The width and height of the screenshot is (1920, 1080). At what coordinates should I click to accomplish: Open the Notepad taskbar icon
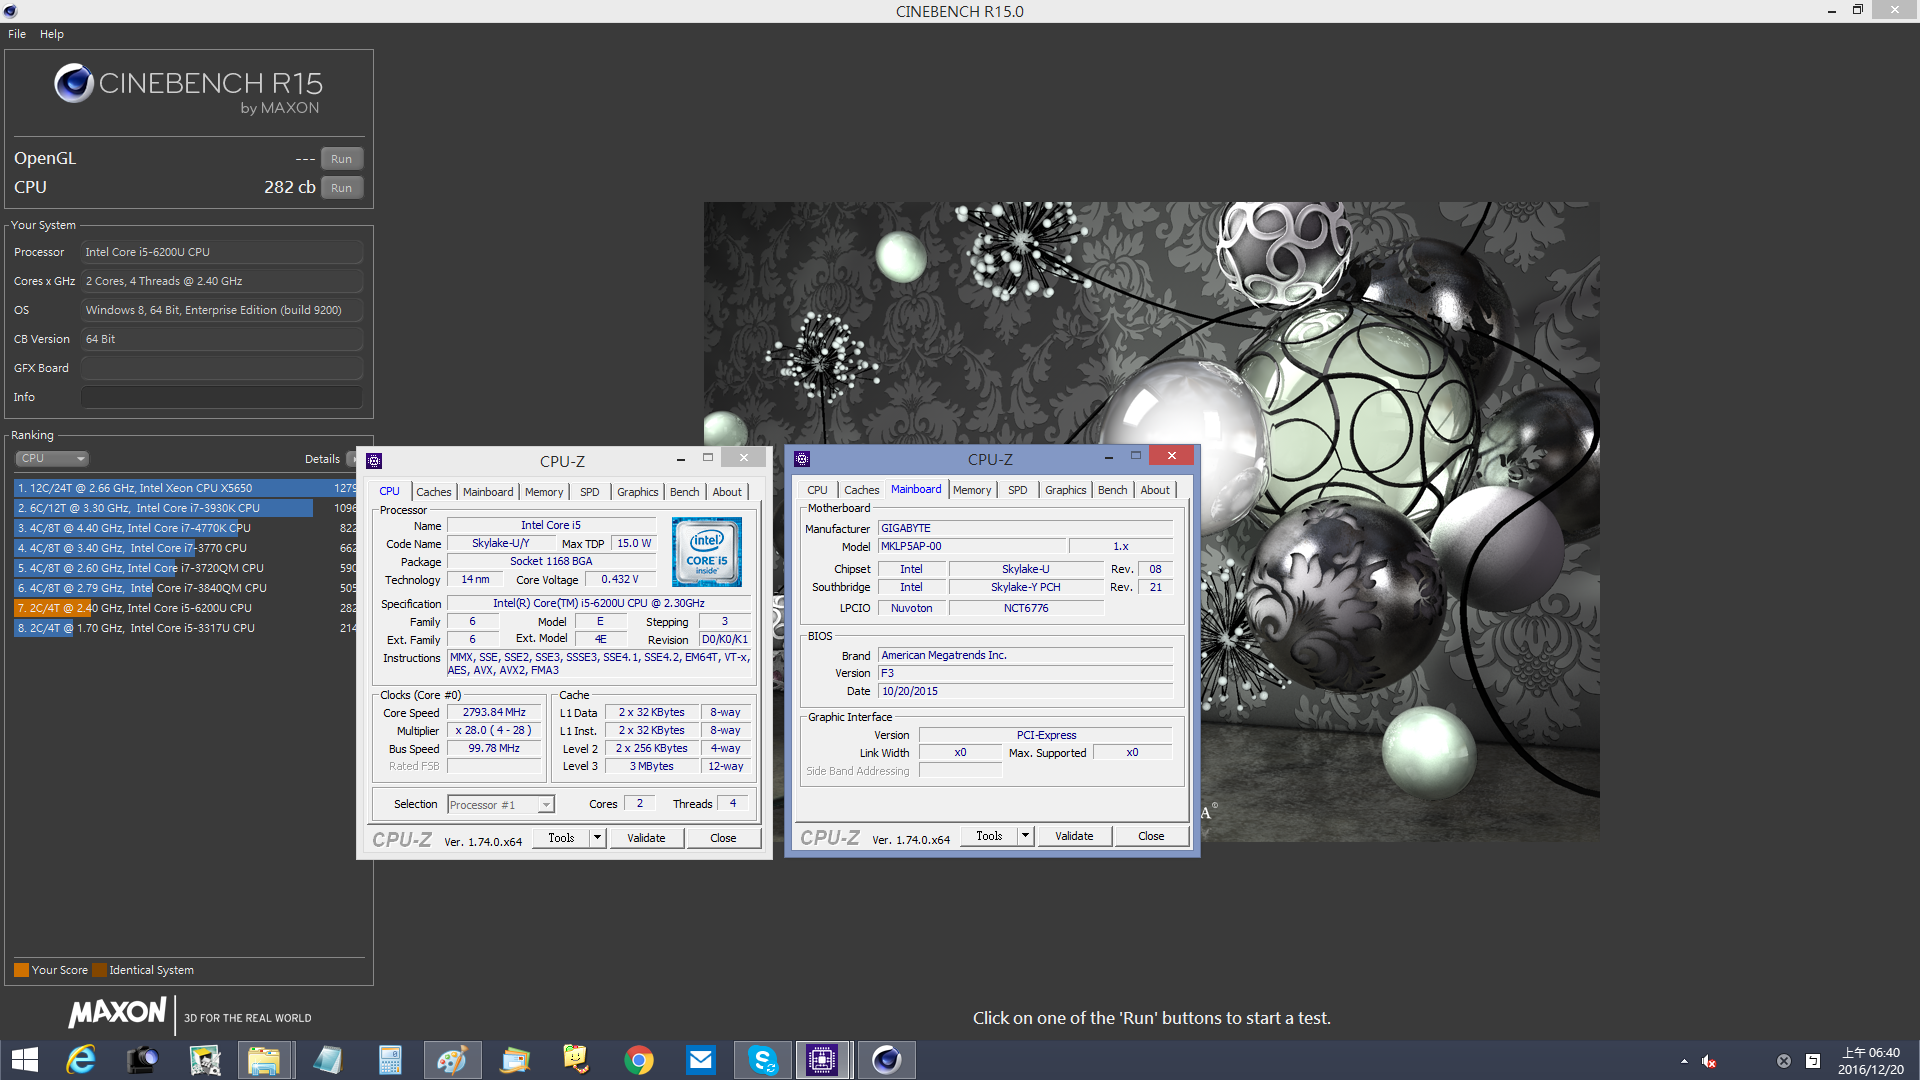[x=327, y=1060]
